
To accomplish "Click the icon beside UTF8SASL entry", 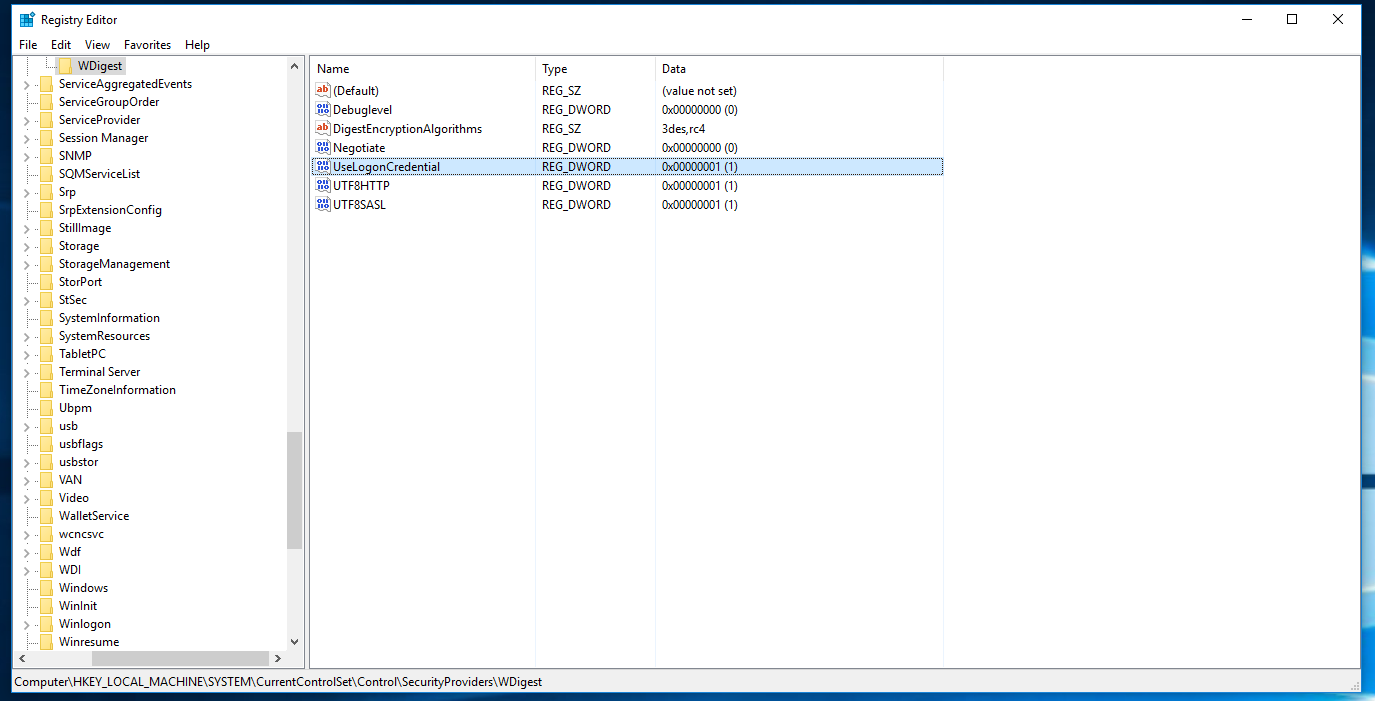I will pyautogui.click(x=322, y=205).
